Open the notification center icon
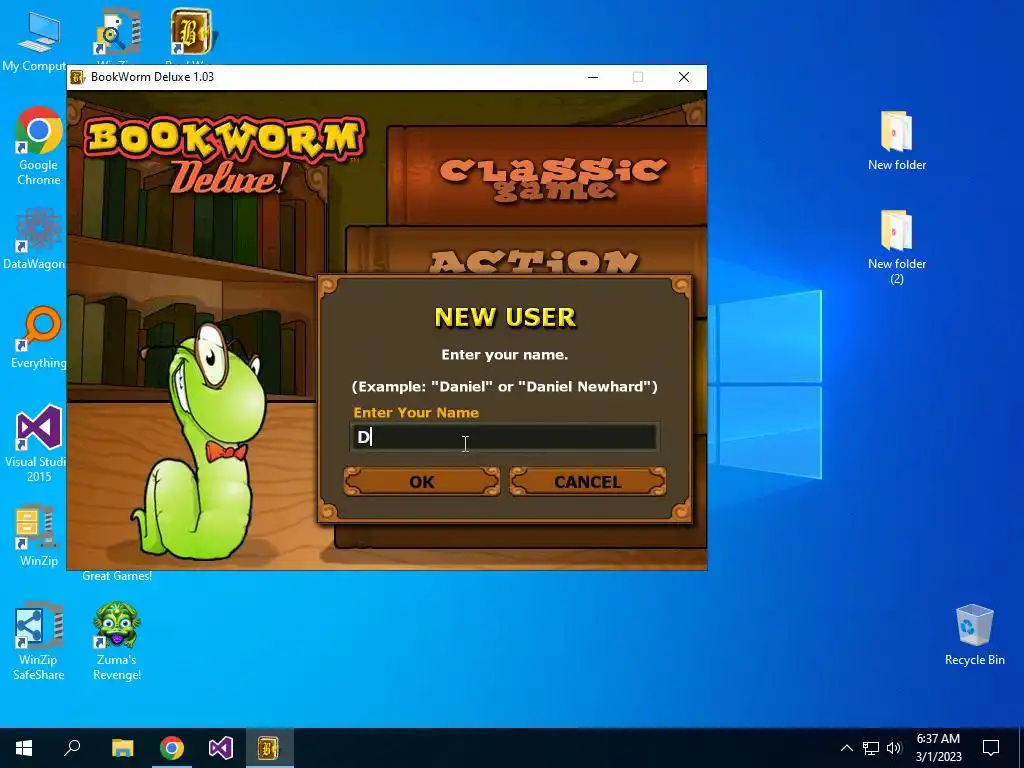This screenshot has height=768, width=1024. click(x=991, y=748)
